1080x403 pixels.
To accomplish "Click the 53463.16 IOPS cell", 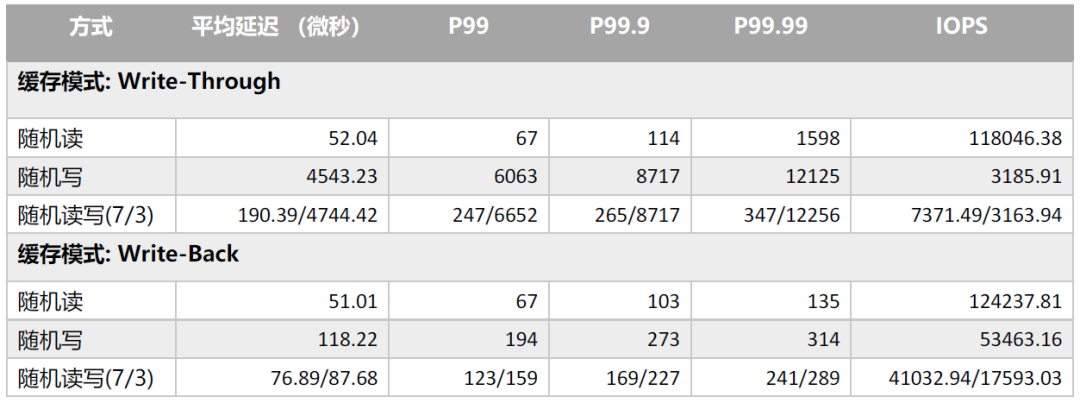I will click(962, 338).
